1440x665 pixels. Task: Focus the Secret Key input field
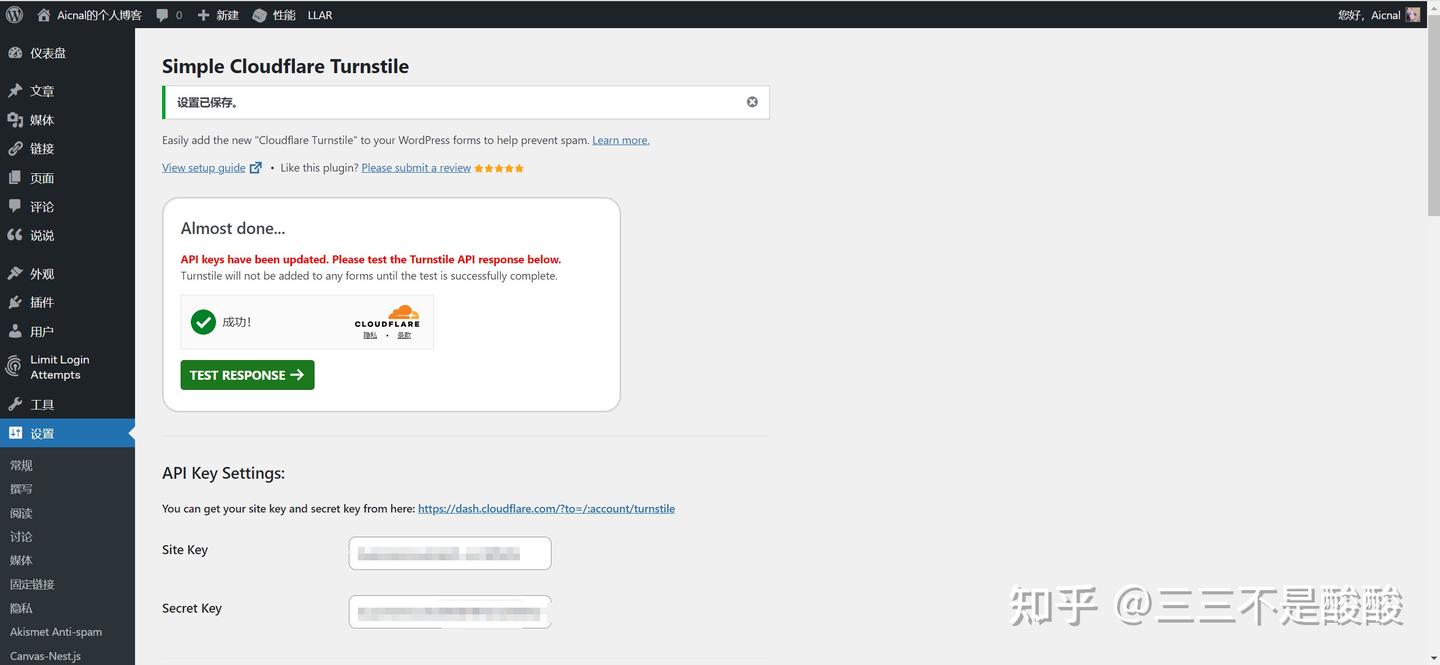pos(450,611)
